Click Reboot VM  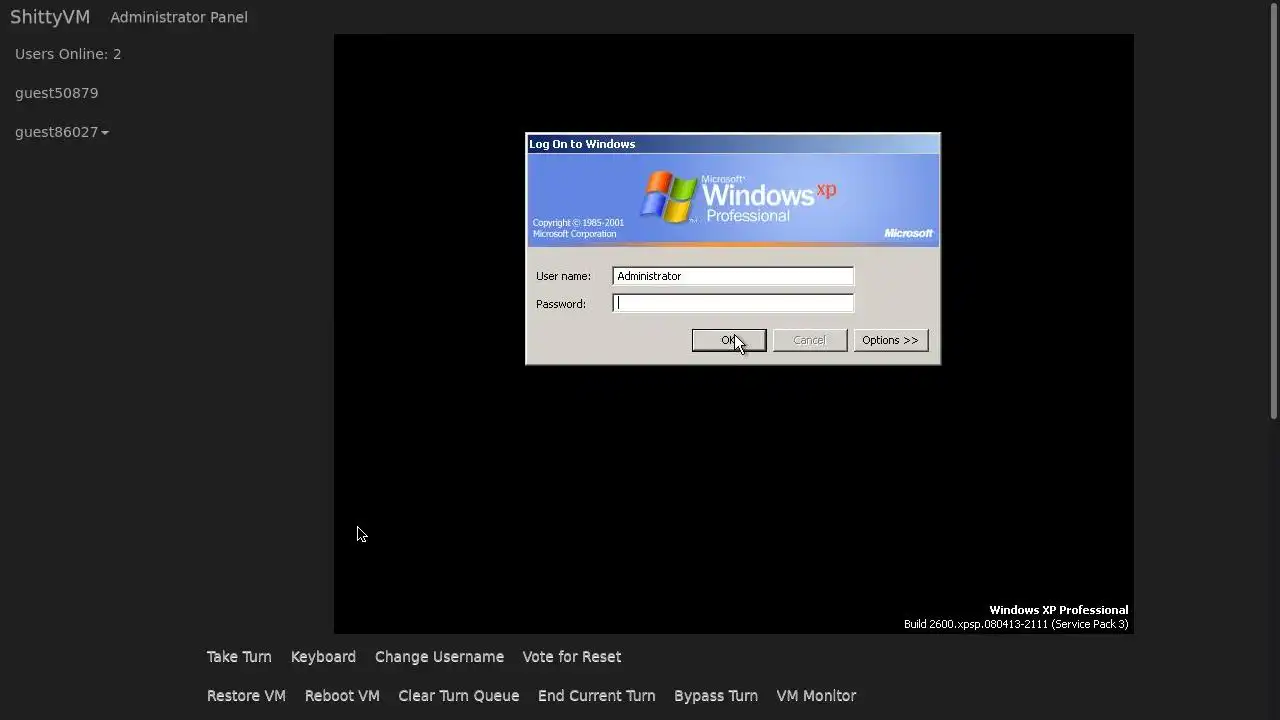(342, 696)
